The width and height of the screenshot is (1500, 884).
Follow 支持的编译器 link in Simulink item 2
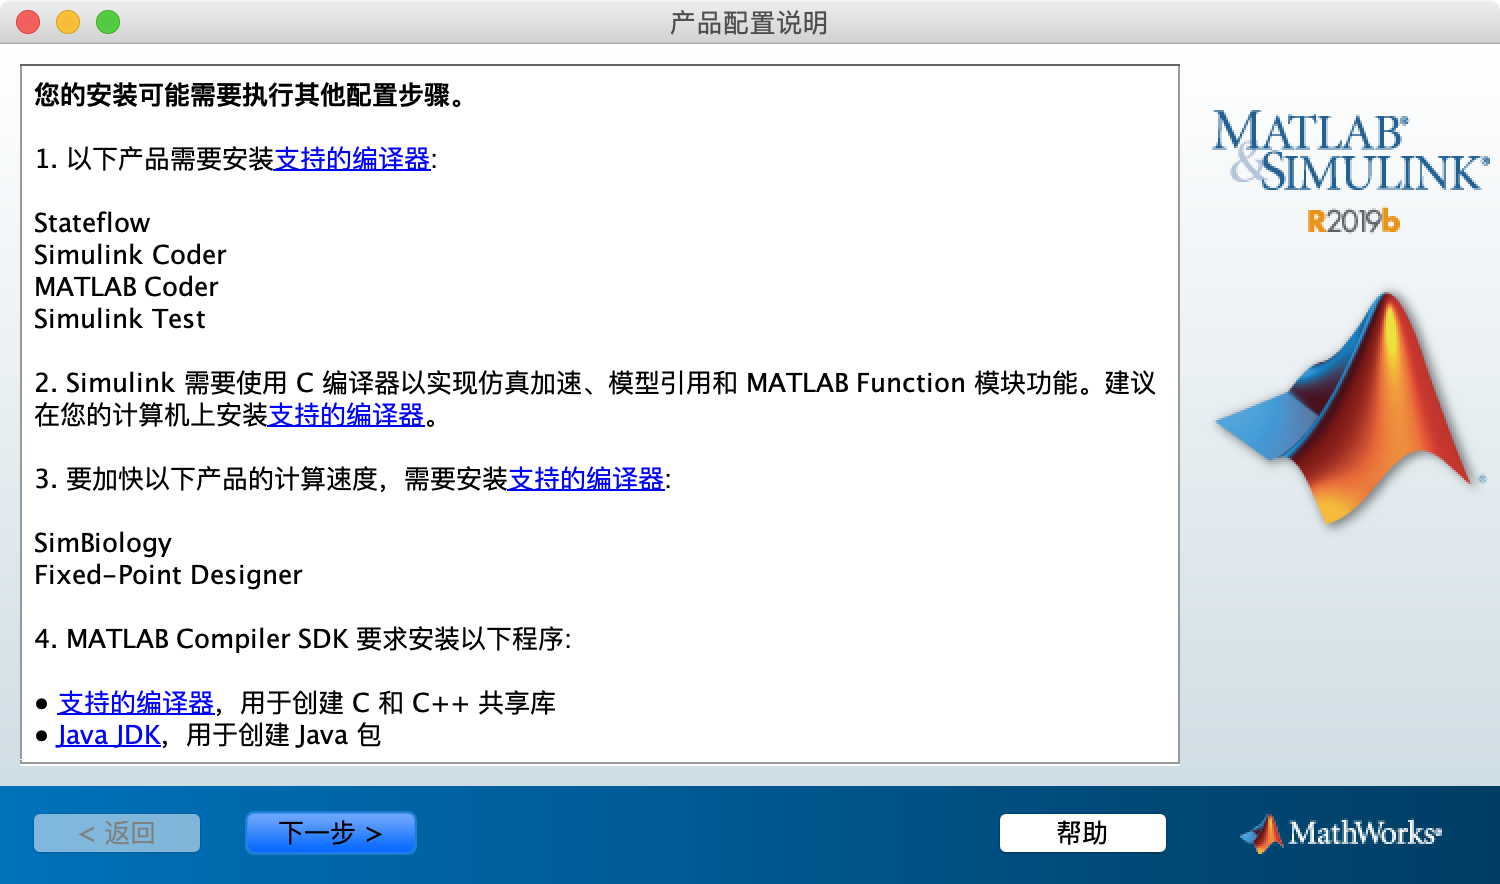pyautogui.click(x=346, y=415)
